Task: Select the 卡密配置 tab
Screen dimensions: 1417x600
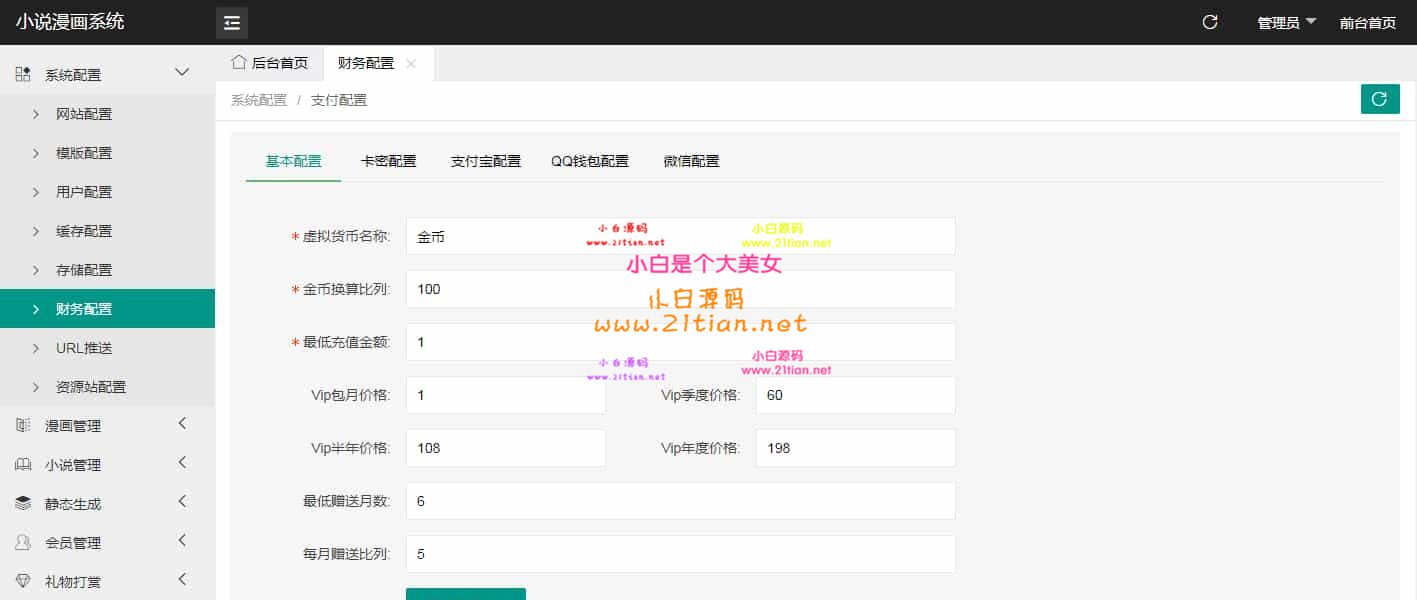Action: tap(388, 161)
